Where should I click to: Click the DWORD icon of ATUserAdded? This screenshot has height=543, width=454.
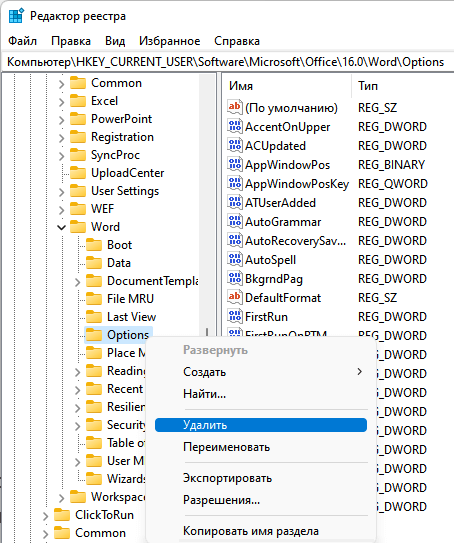tap(234, 202)
